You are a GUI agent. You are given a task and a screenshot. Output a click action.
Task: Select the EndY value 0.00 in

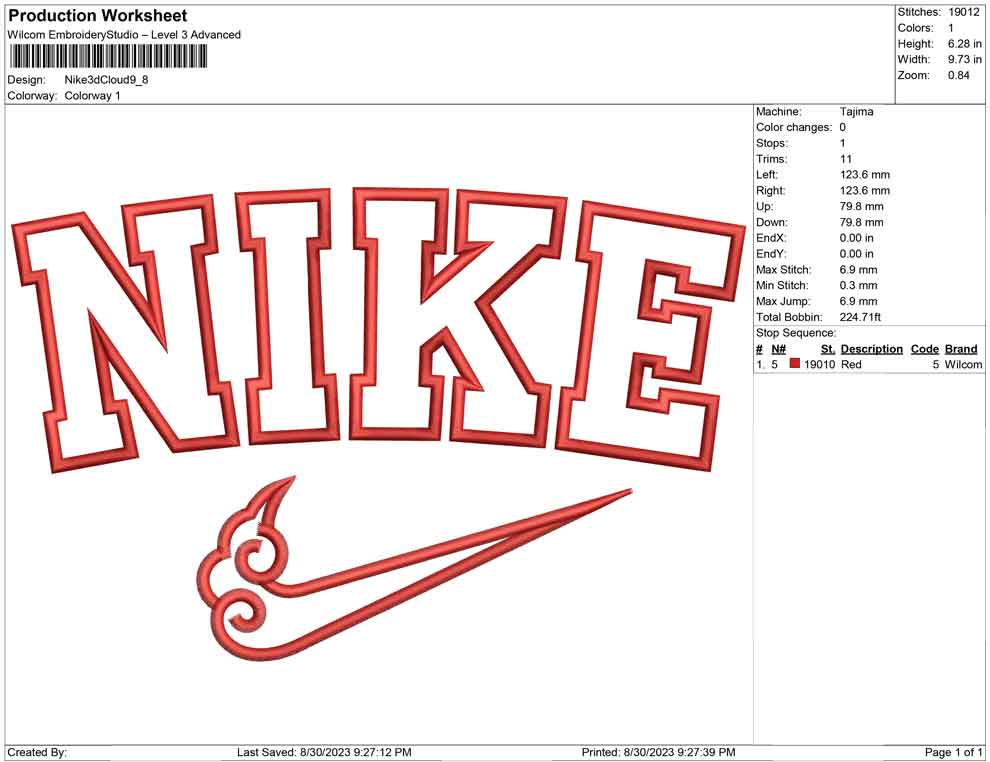(x=856, y=254)
